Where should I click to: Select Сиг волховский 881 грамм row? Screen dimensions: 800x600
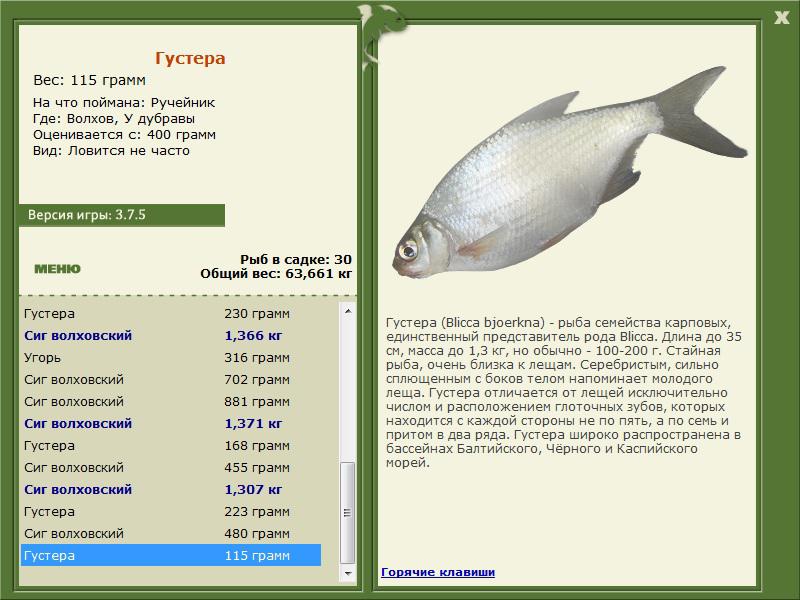point(171,401)
